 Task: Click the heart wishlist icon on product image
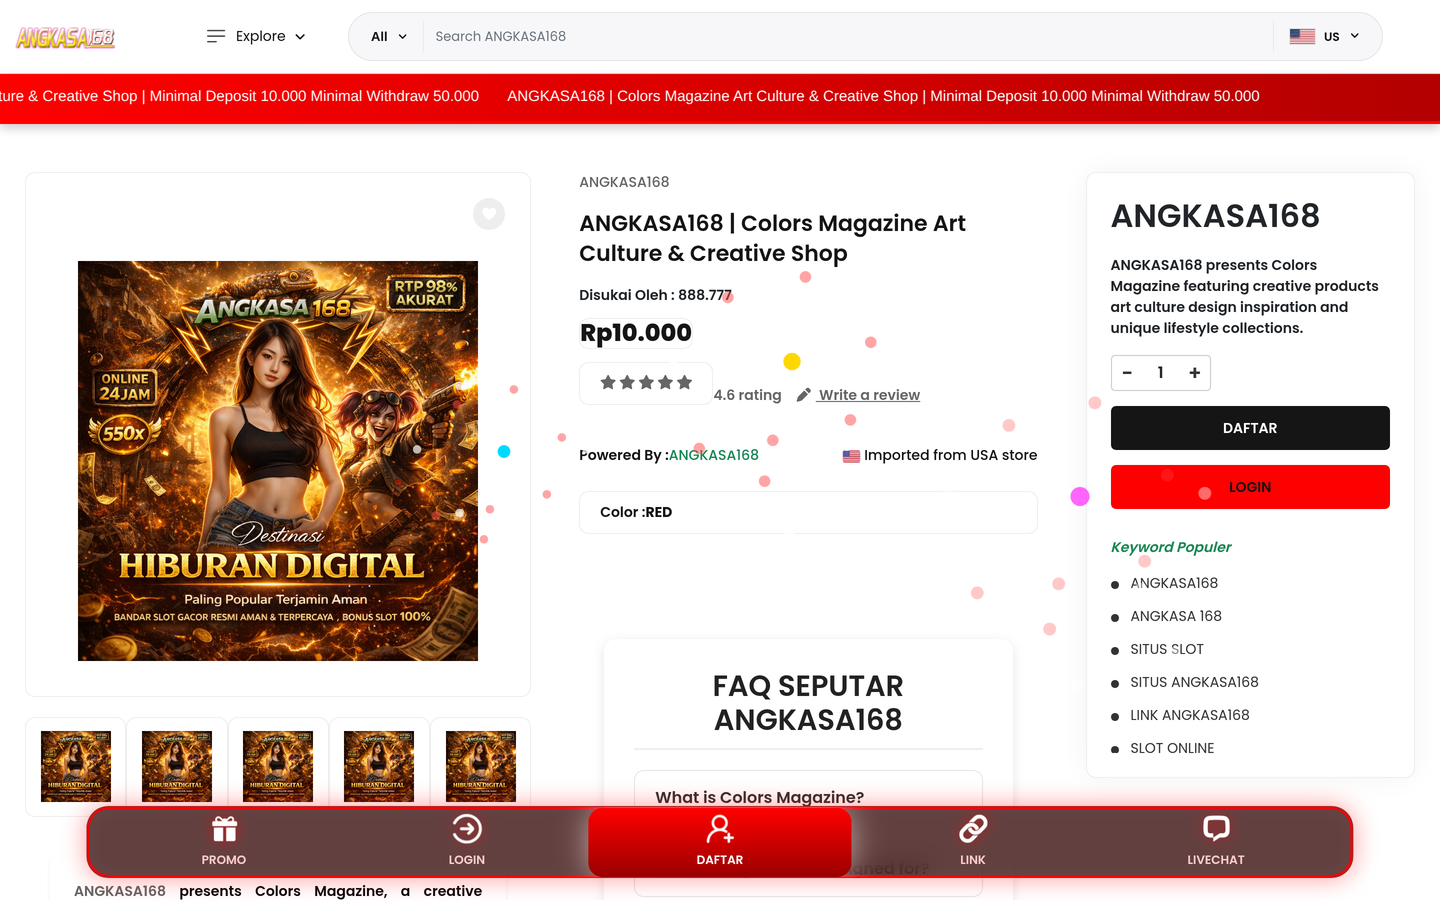pos(489,214)
